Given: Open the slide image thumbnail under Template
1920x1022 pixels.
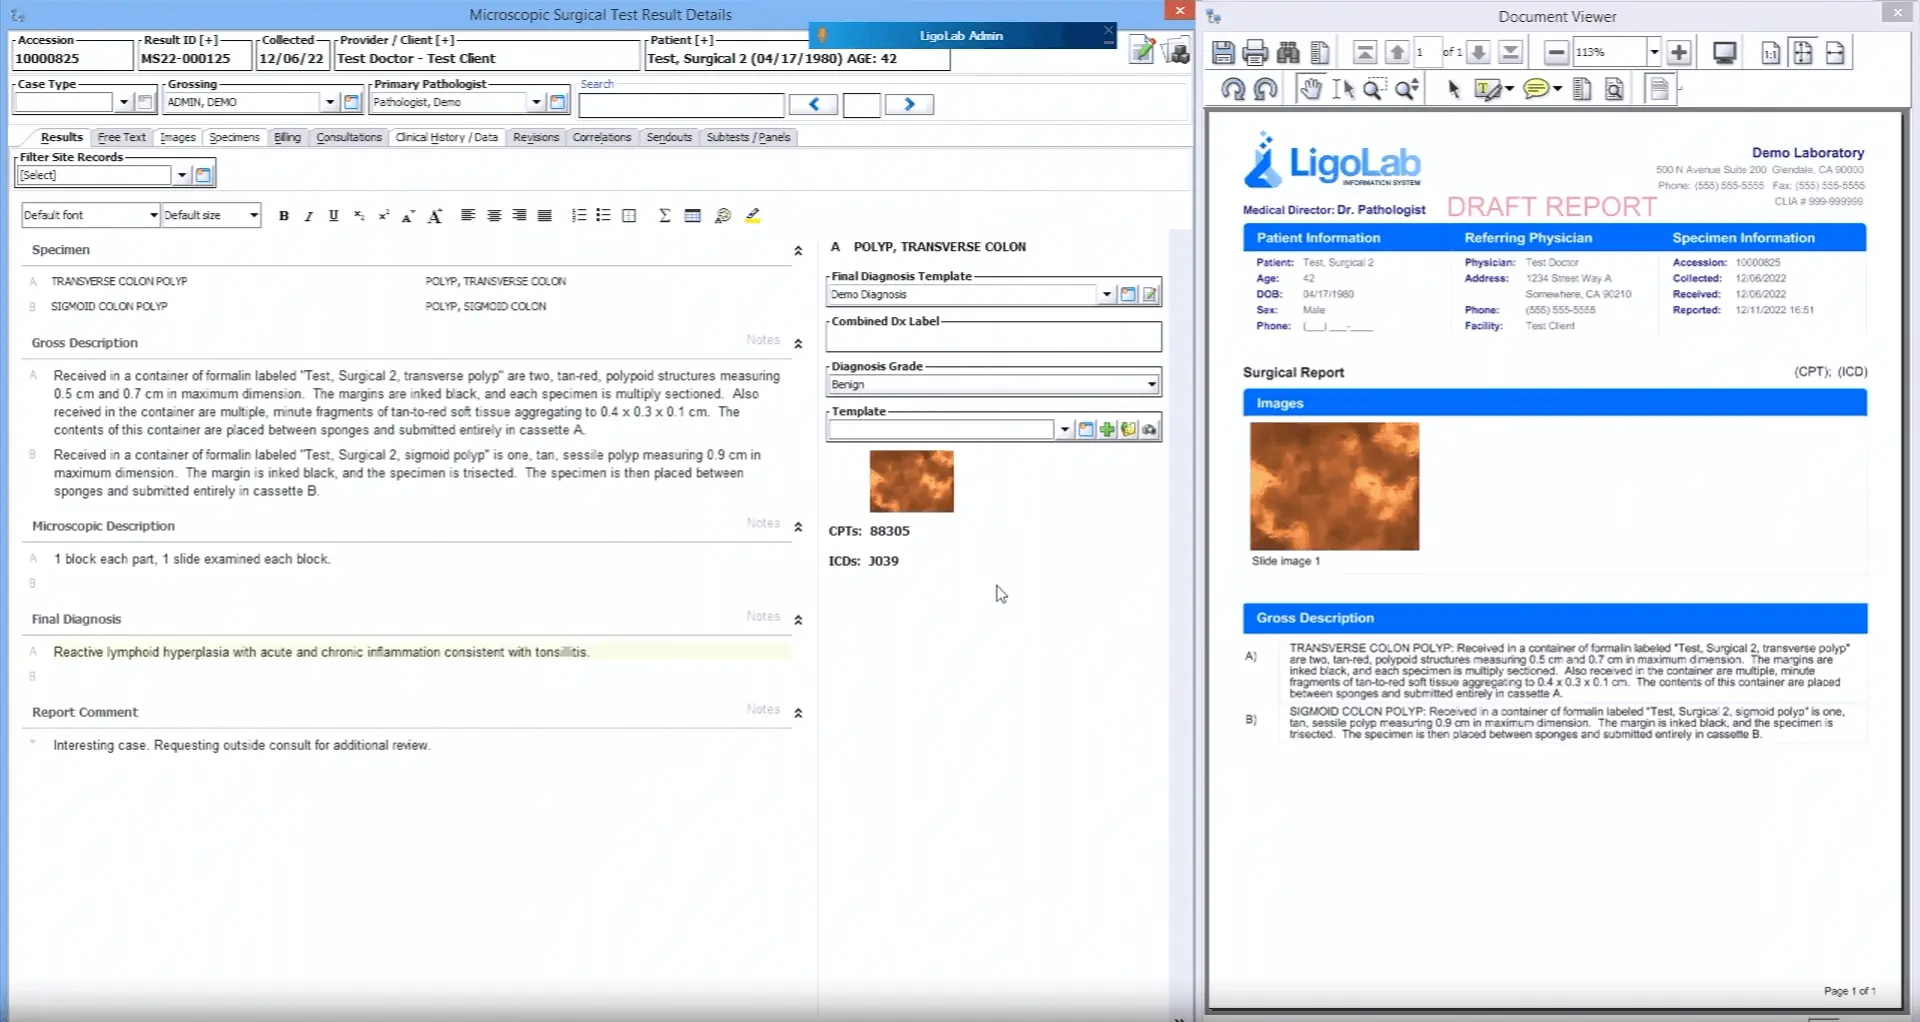Looking at the screenshot, I should [911, 481].
